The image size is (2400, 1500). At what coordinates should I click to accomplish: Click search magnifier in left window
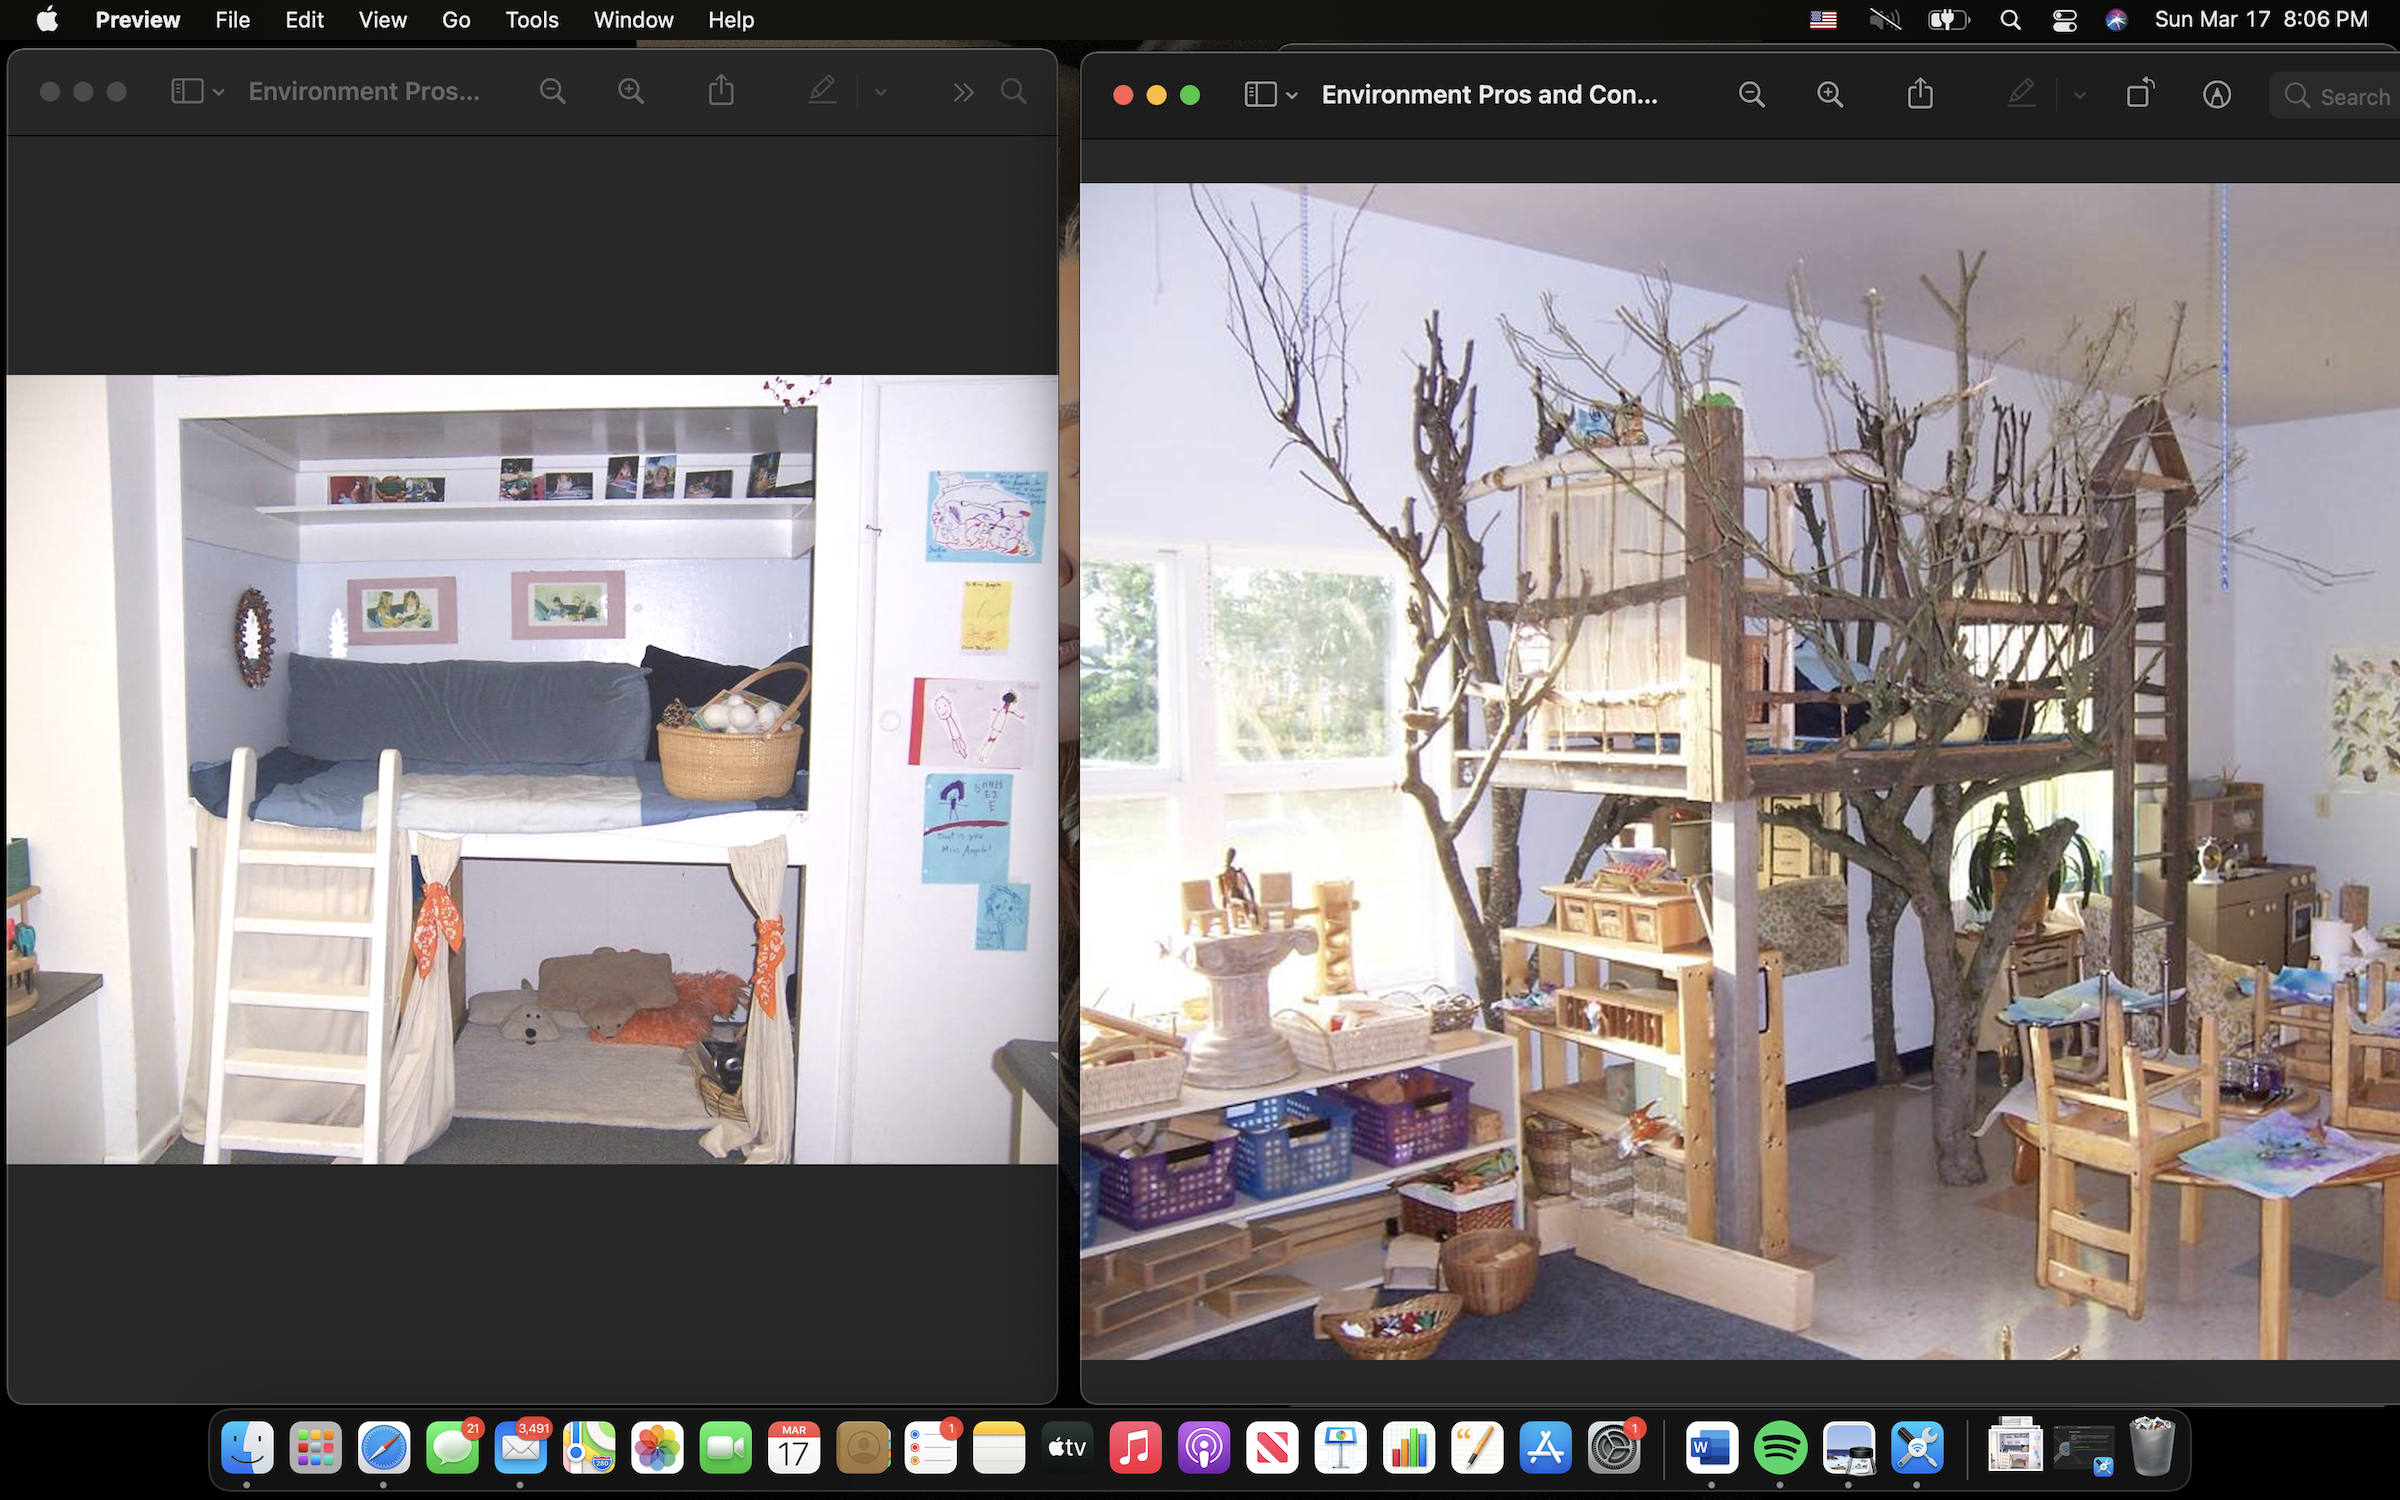coord(1013,92)
